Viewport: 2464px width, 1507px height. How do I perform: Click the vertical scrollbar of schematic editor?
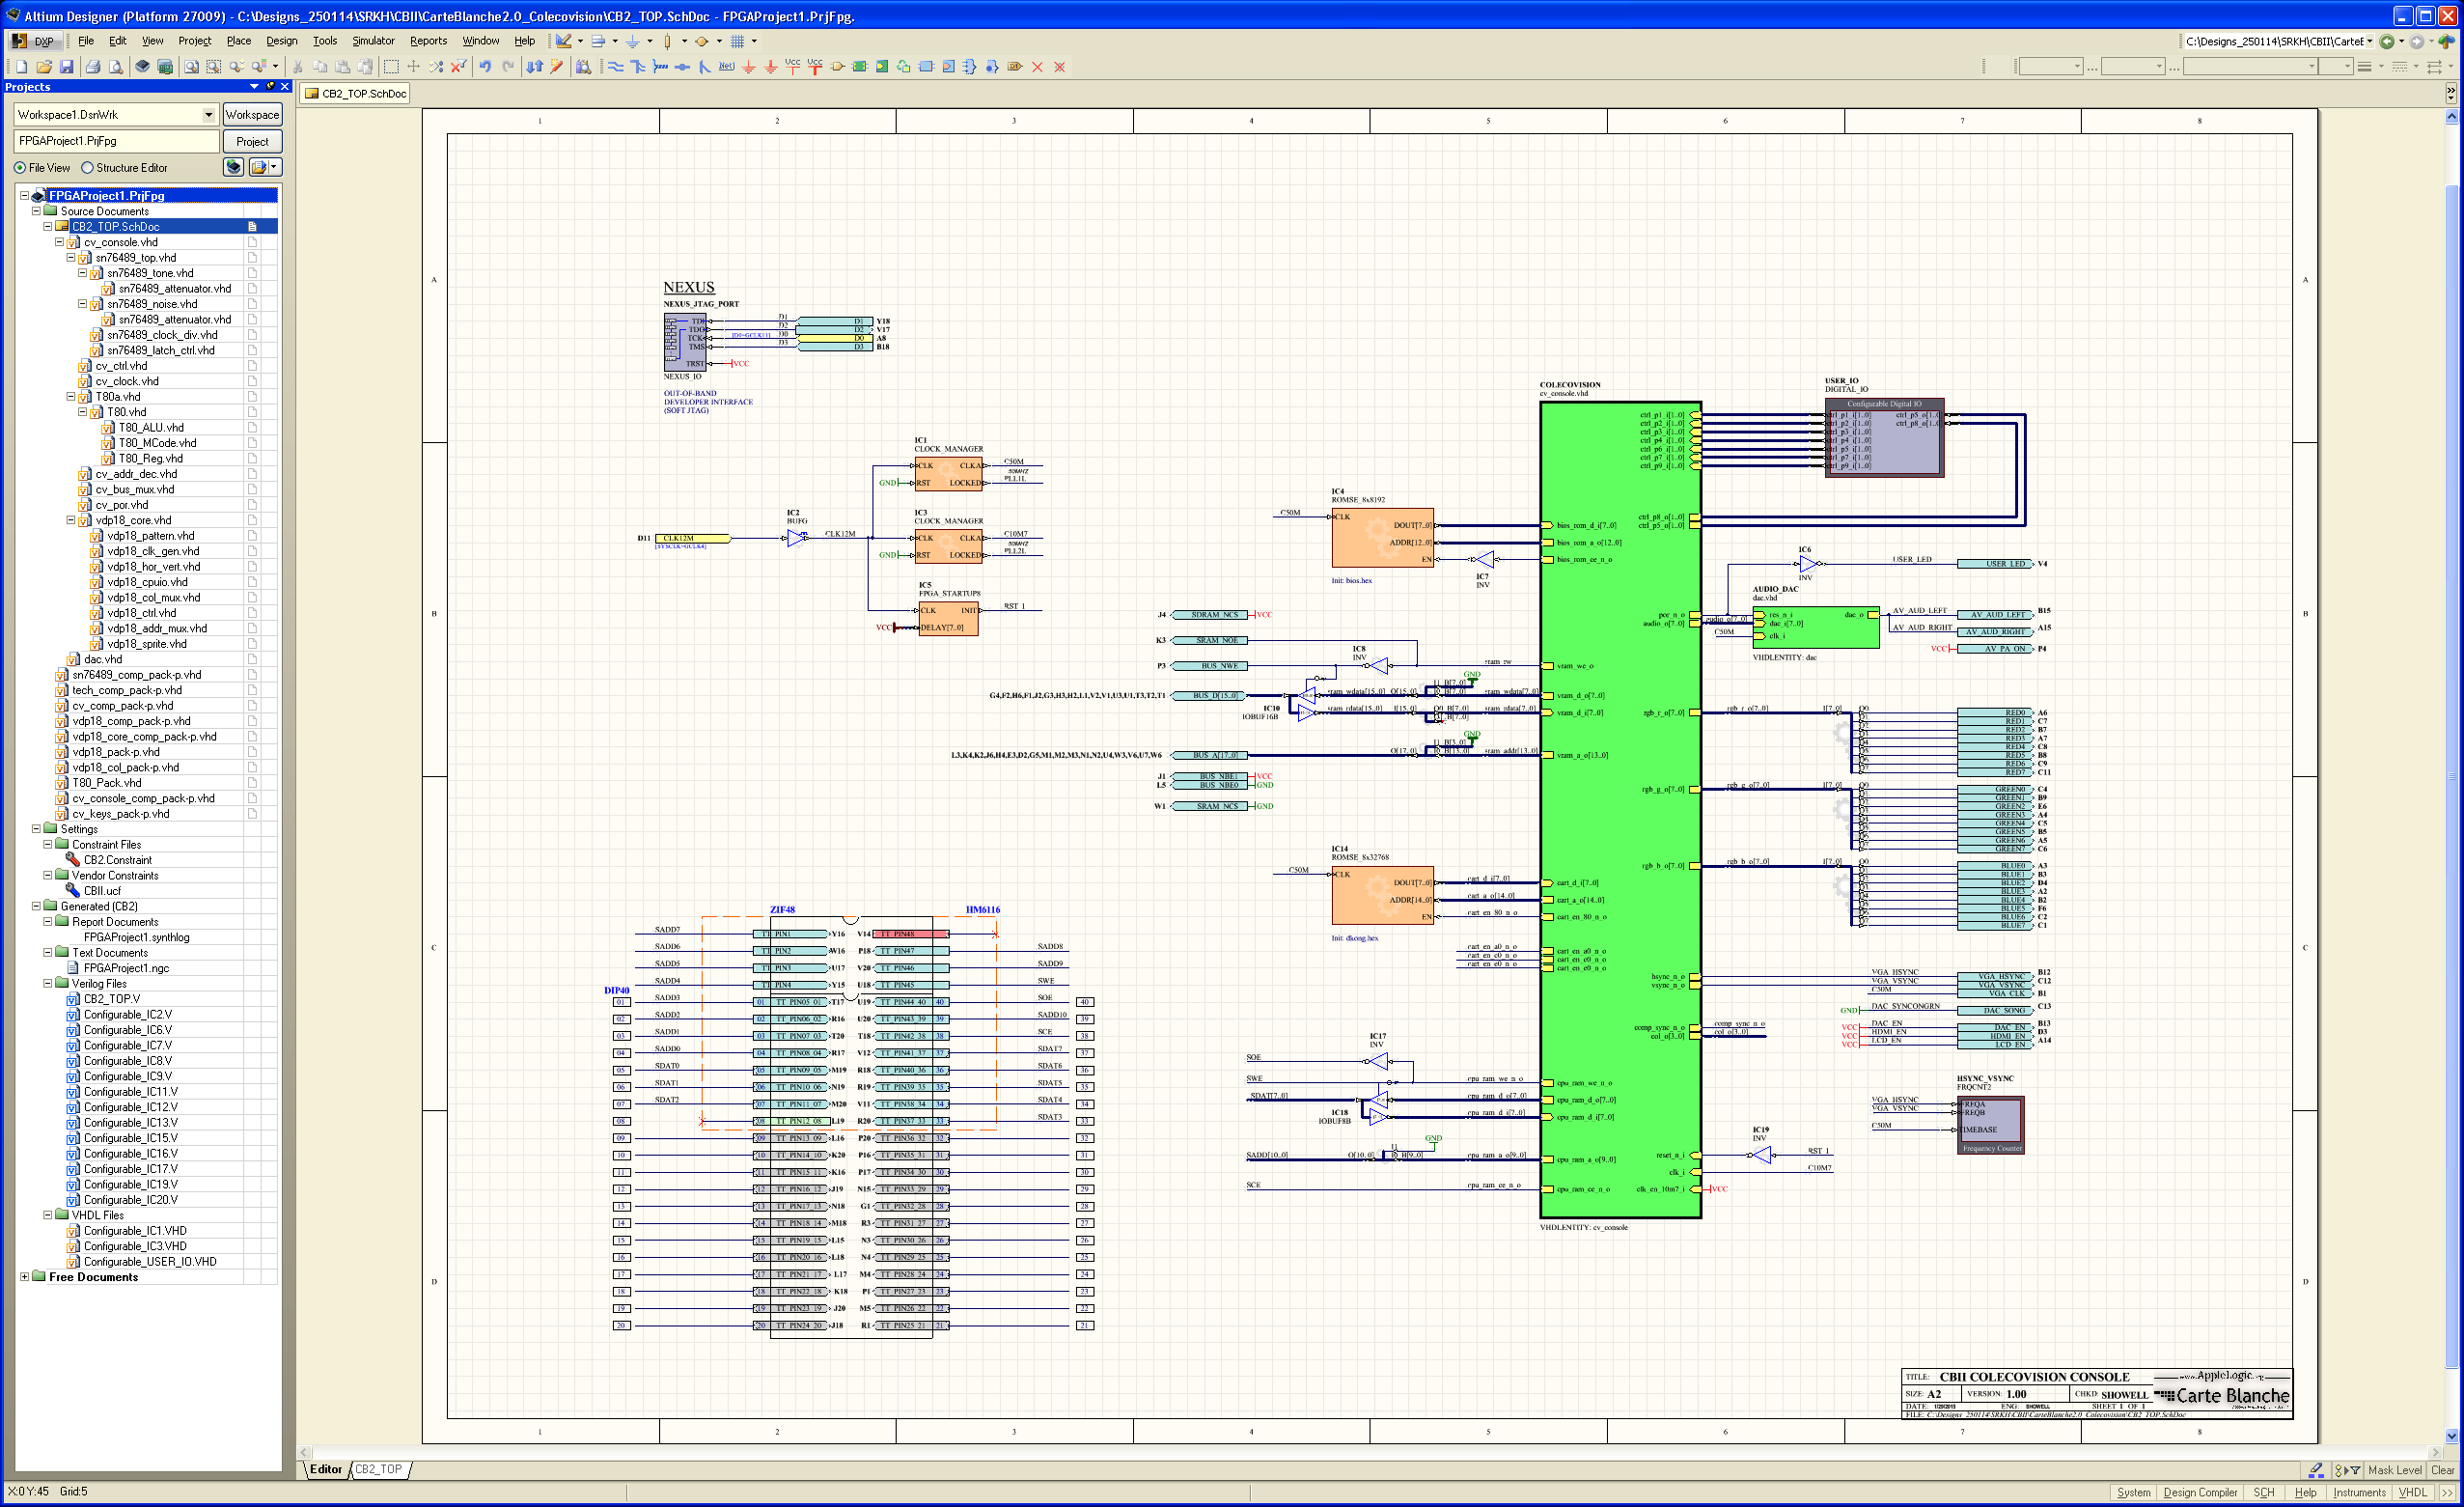pos(2451,775)
